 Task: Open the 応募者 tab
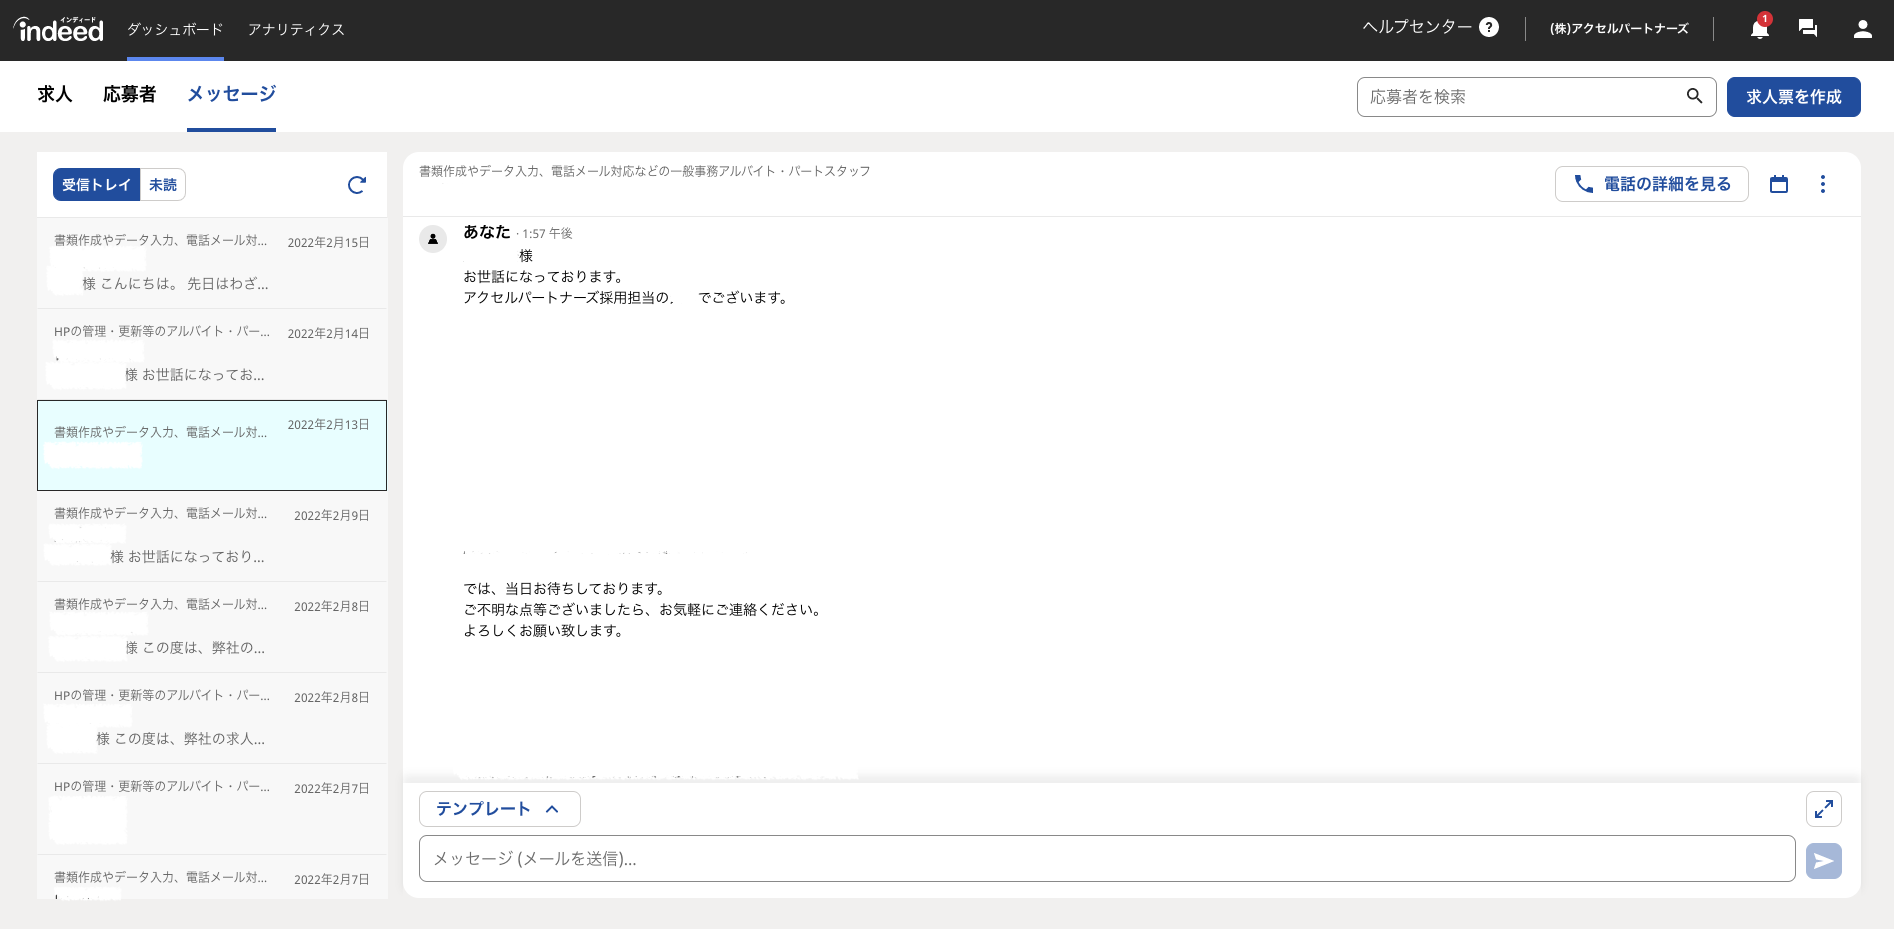[x=129, y=95]
